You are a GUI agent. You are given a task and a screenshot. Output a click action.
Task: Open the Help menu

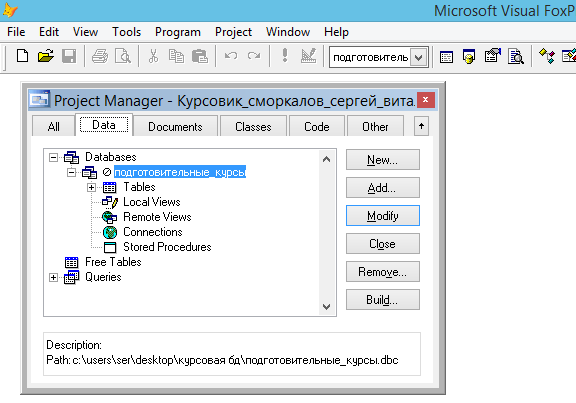(x=336, y=32)
